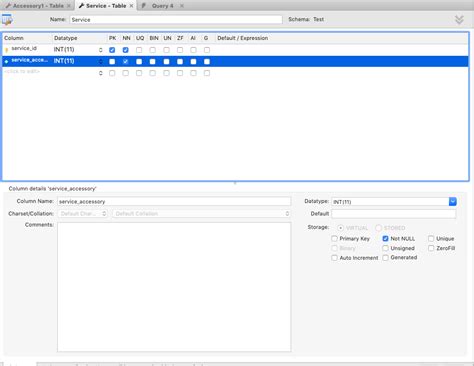The image size is (474, 366).
Task: Check UQ for service_id column
Action: (139, 50)
